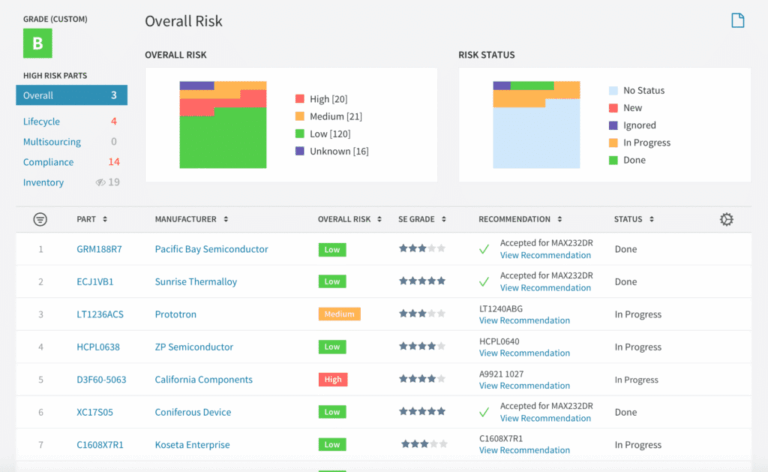The height and width of the screenshot is (472, 768).
Task: Click accepted checkmark in ECJ1VB1 row
Action: (484, 282)
